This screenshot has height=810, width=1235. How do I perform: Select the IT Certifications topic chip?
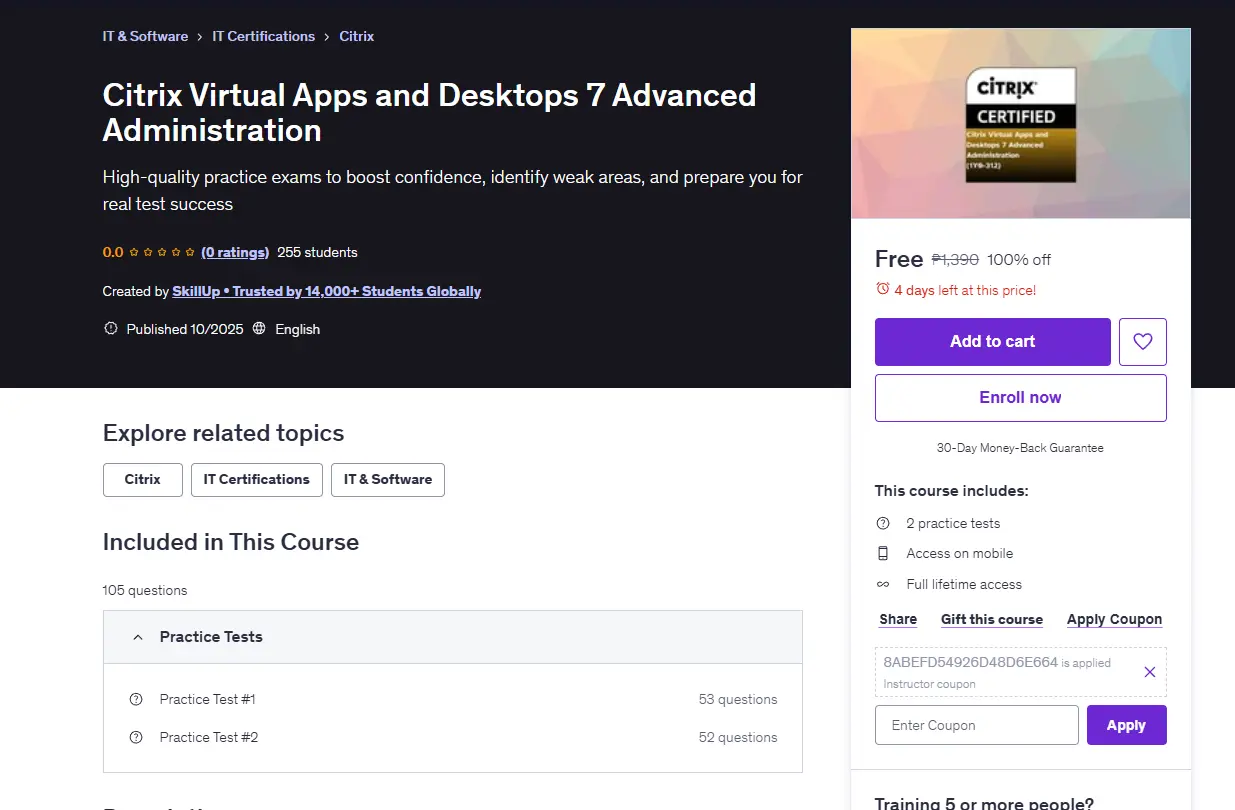pos(257,480)
